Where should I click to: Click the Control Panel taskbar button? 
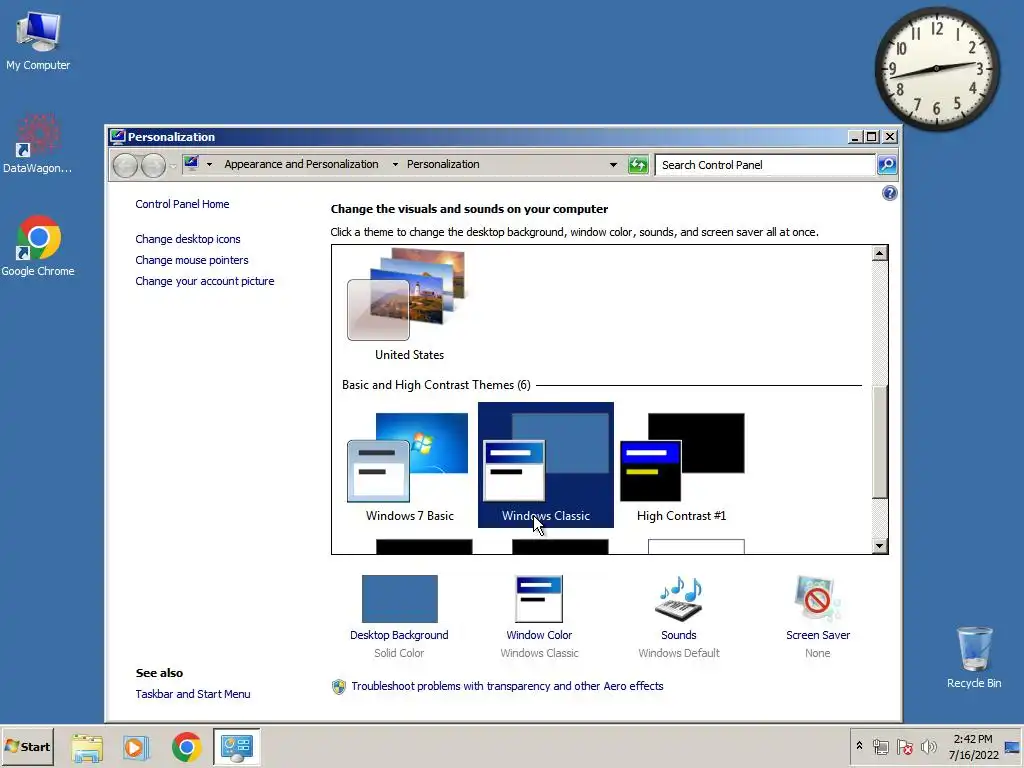click(x=236, y=747)
